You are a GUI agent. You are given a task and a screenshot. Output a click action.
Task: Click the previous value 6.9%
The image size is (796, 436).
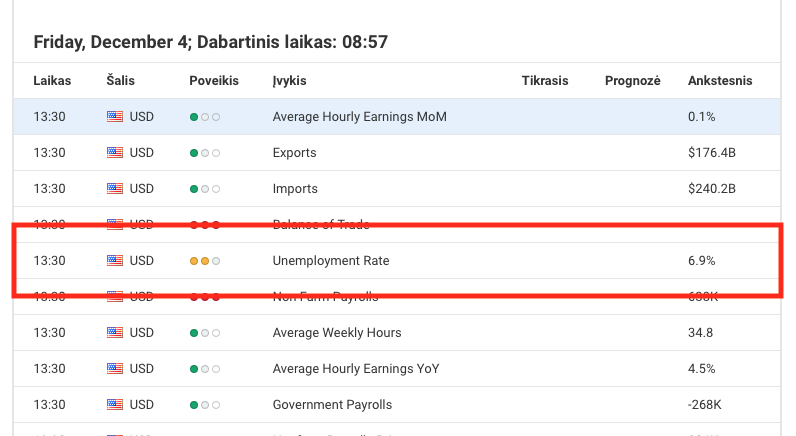click(x=702, y=261)
